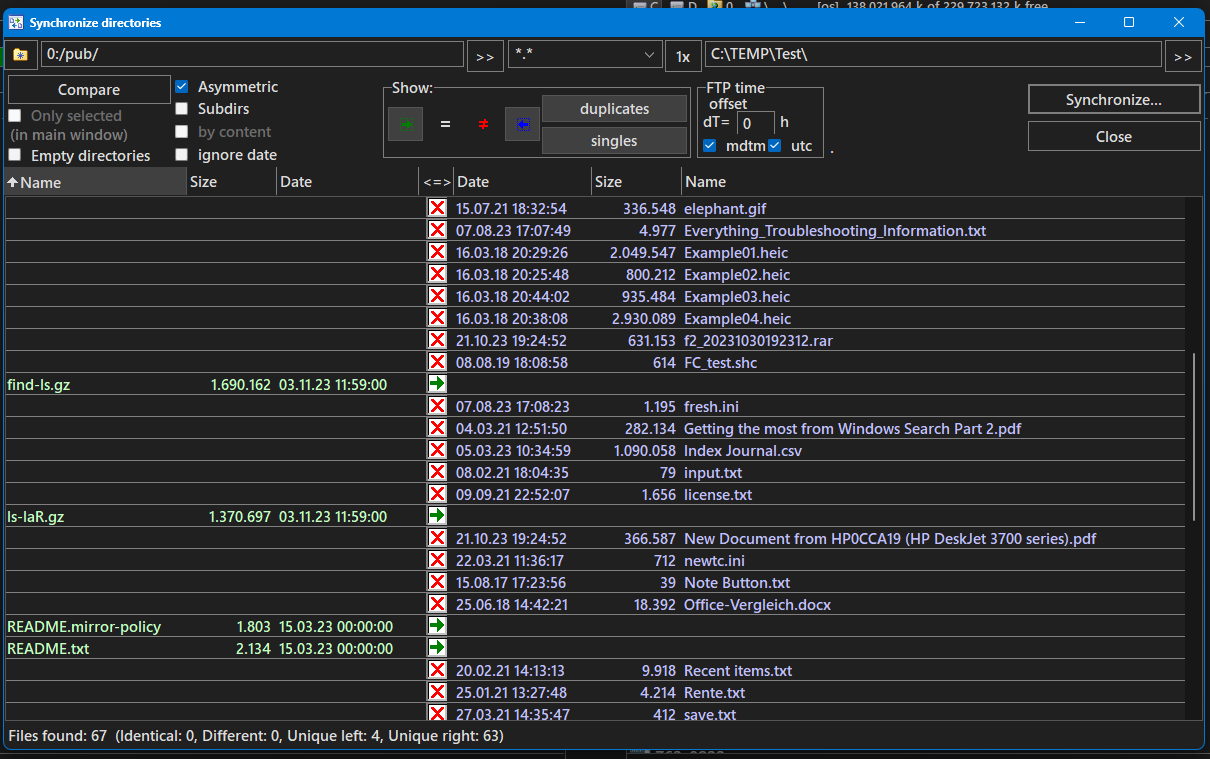Toggle the red not-equal files filter

[483, 124]
